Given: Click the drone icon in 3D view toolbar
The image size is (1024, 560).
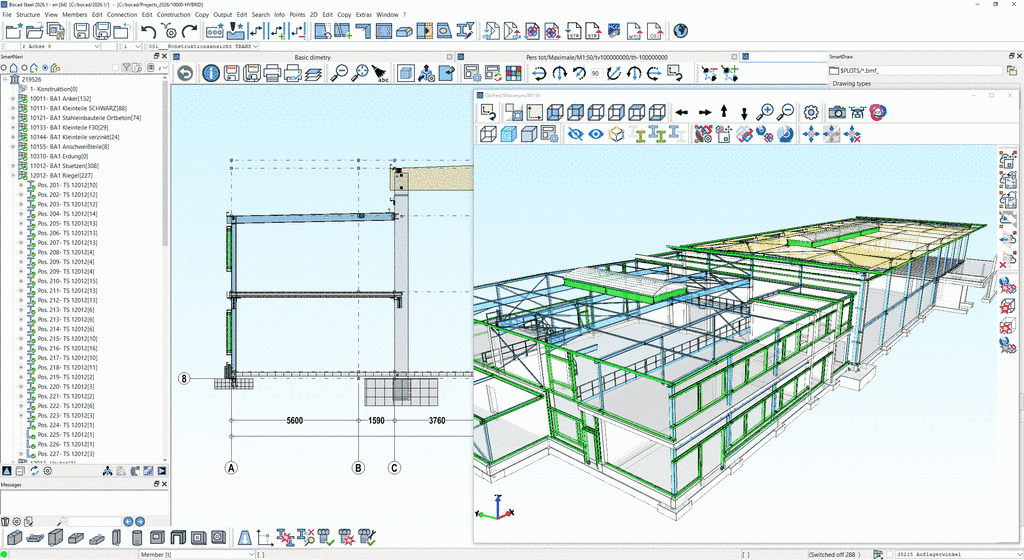Looking at the screenshot, I should click(857, 112).
